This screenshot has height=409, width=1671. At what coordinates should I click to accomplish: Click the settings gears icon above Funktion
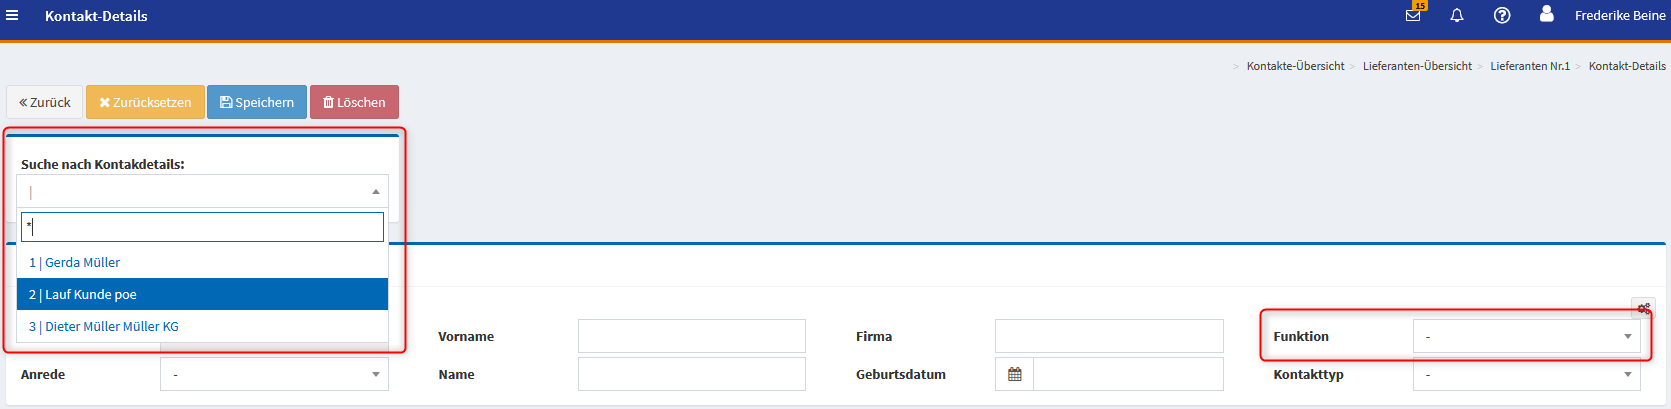(x=1643, y=308)
